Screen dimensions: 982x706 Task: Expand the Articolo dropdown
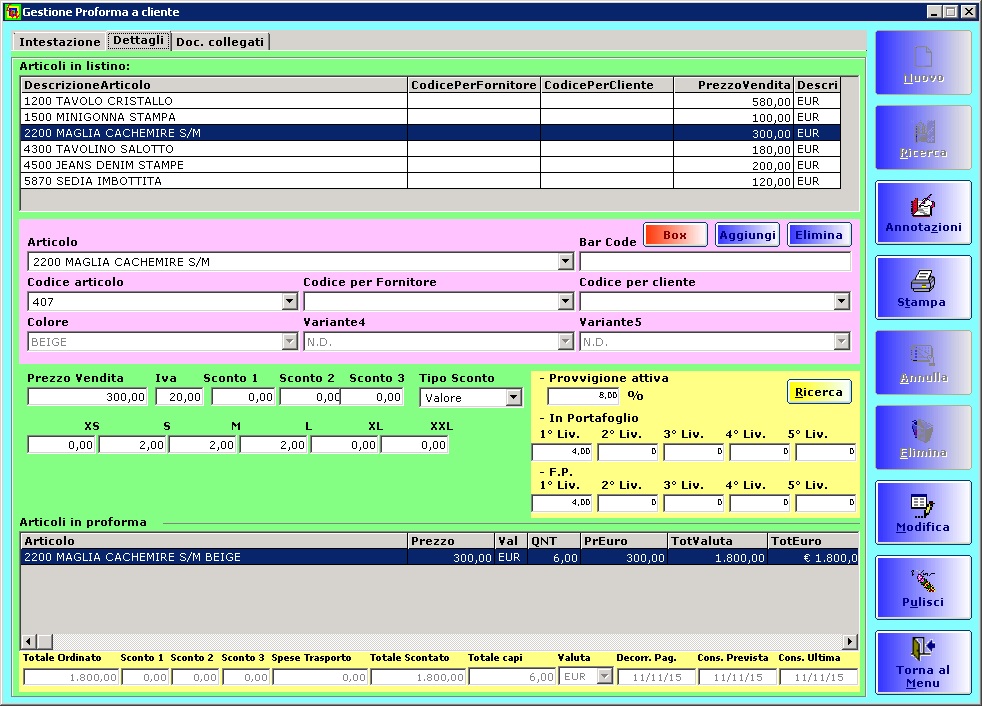566,261
